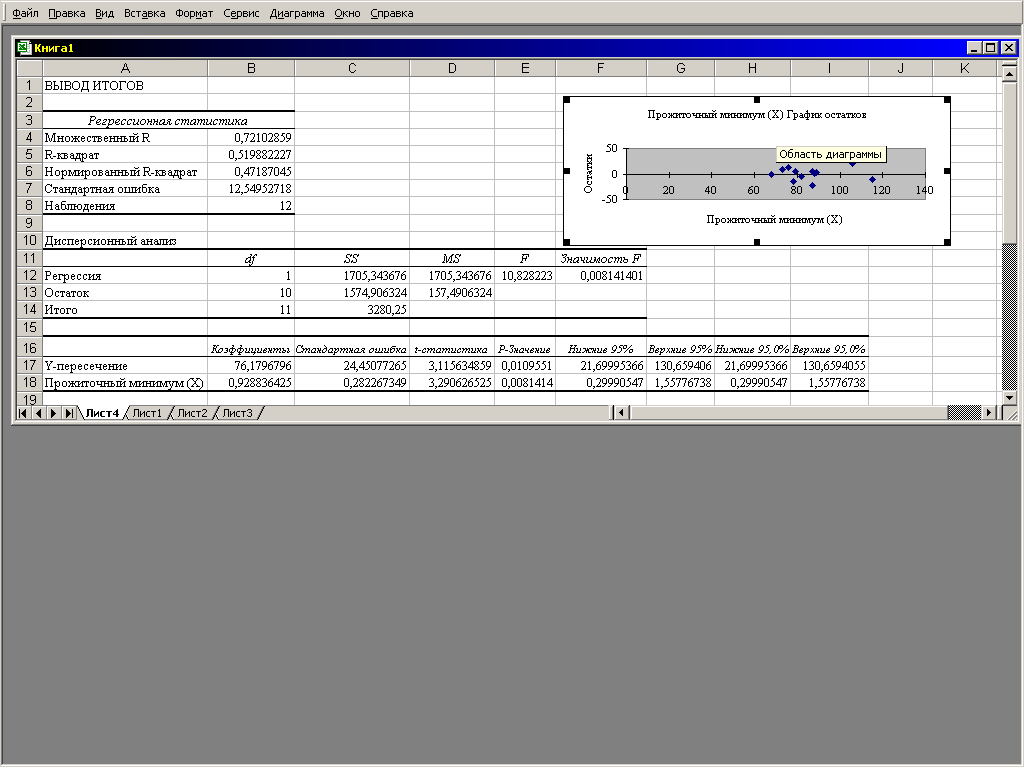Select column K header
Viewport: 1024px width, 768px height.
[965, 68]
